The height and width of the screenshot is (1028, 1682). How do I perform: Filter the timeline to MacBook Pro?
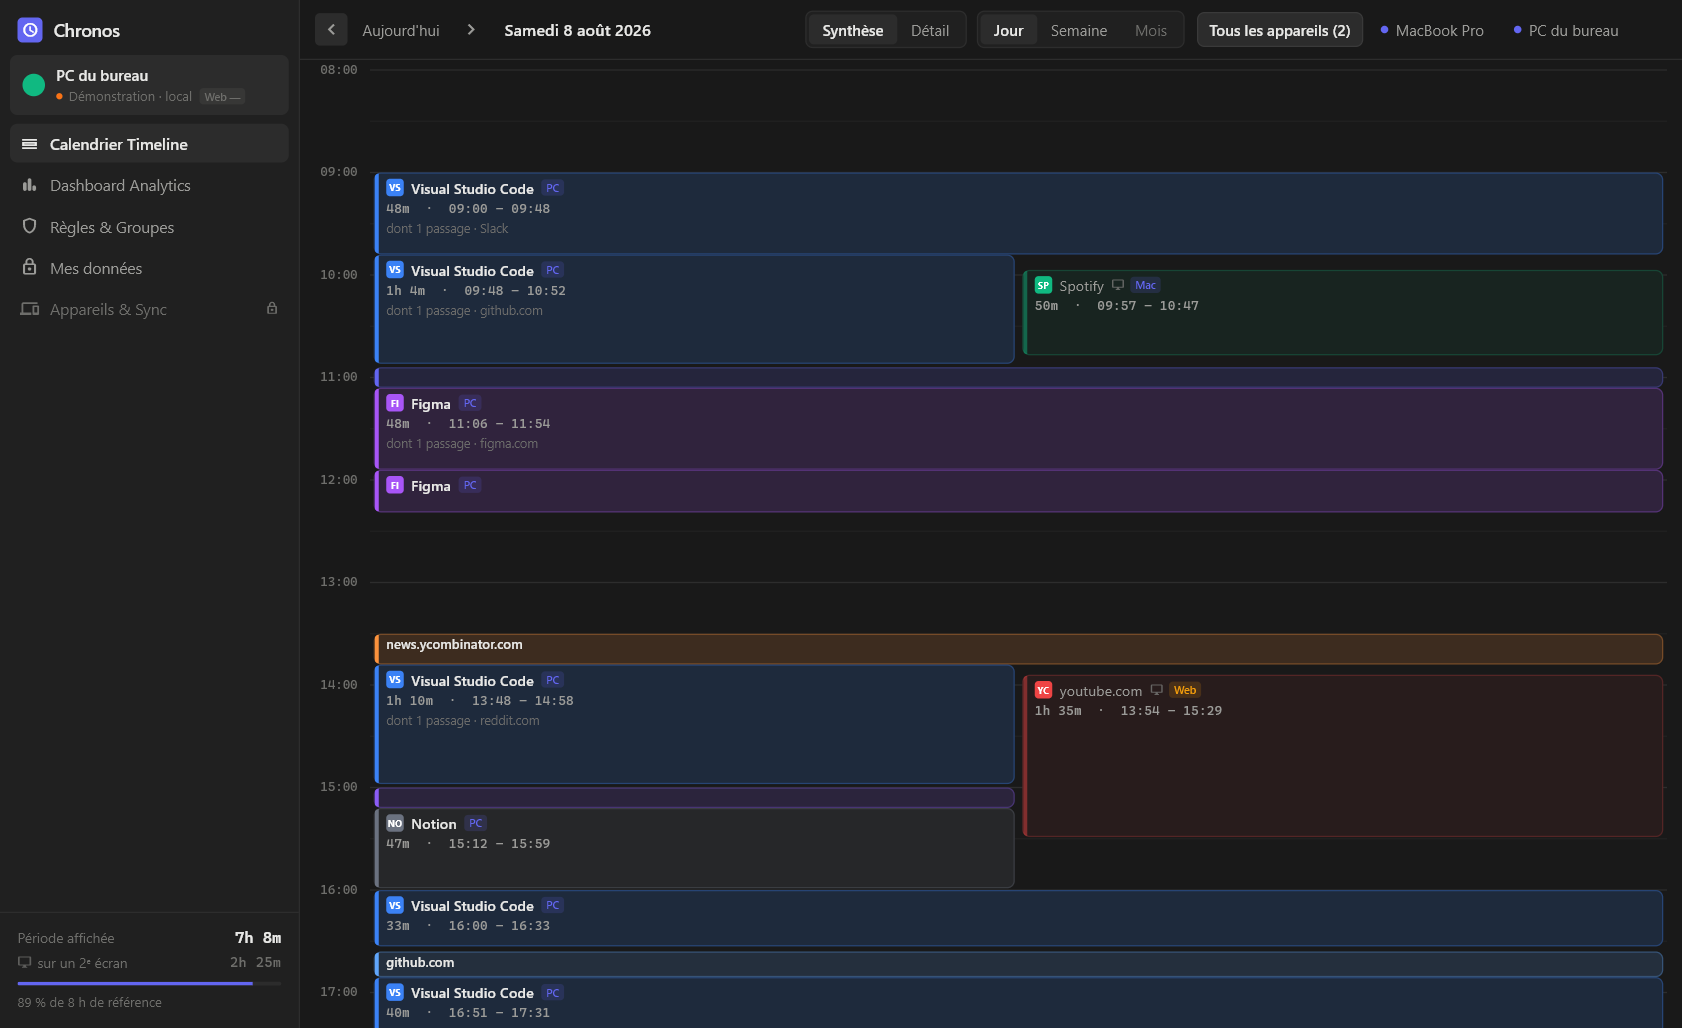coord(1432,31)
